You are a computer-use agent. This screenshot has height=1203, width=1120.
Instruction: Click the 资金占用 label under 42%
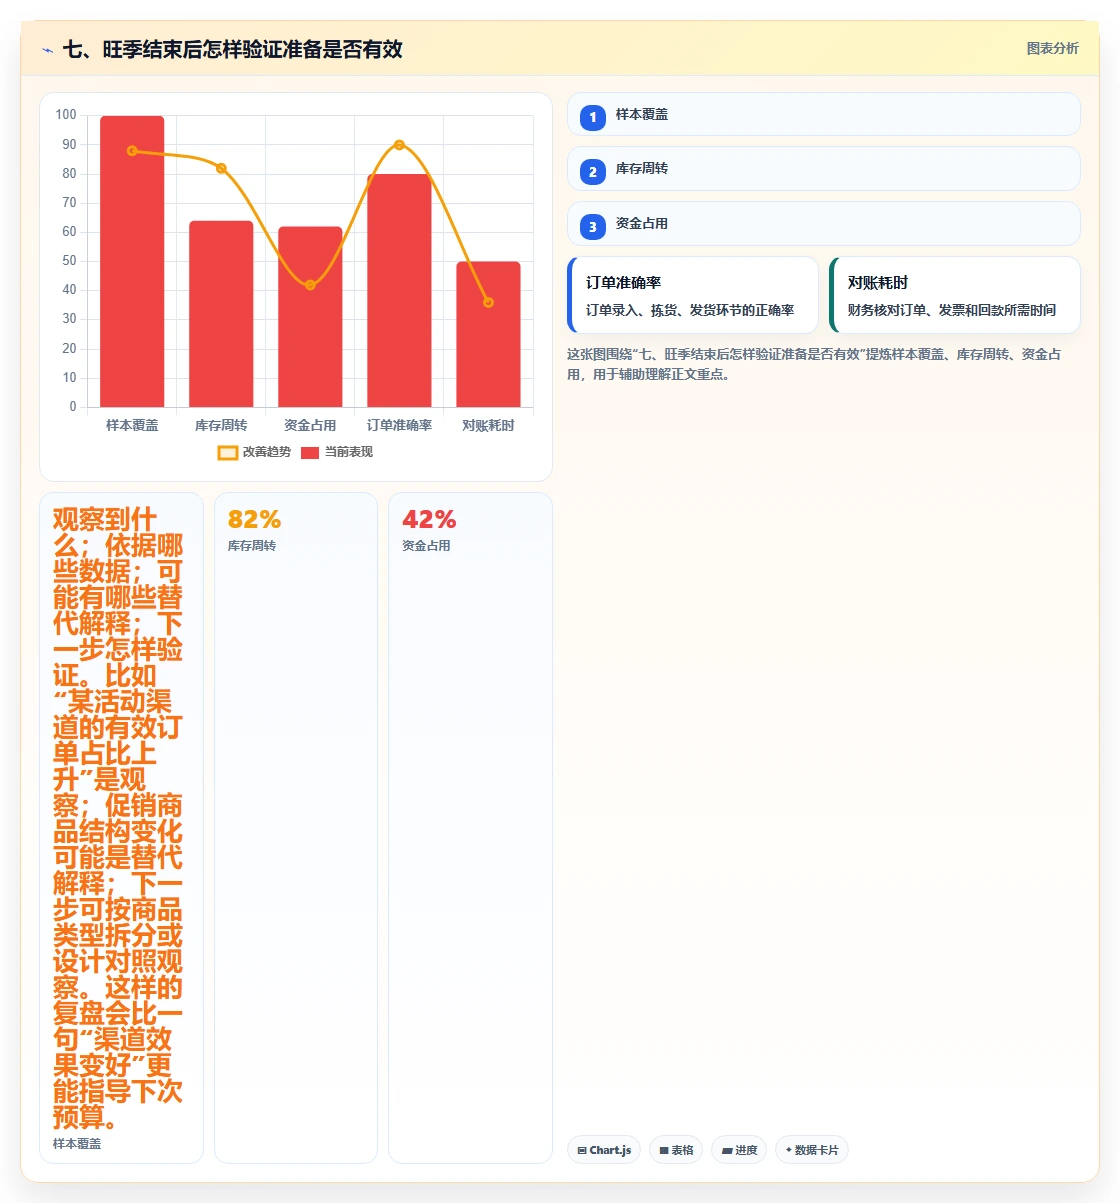coord(426,546)
